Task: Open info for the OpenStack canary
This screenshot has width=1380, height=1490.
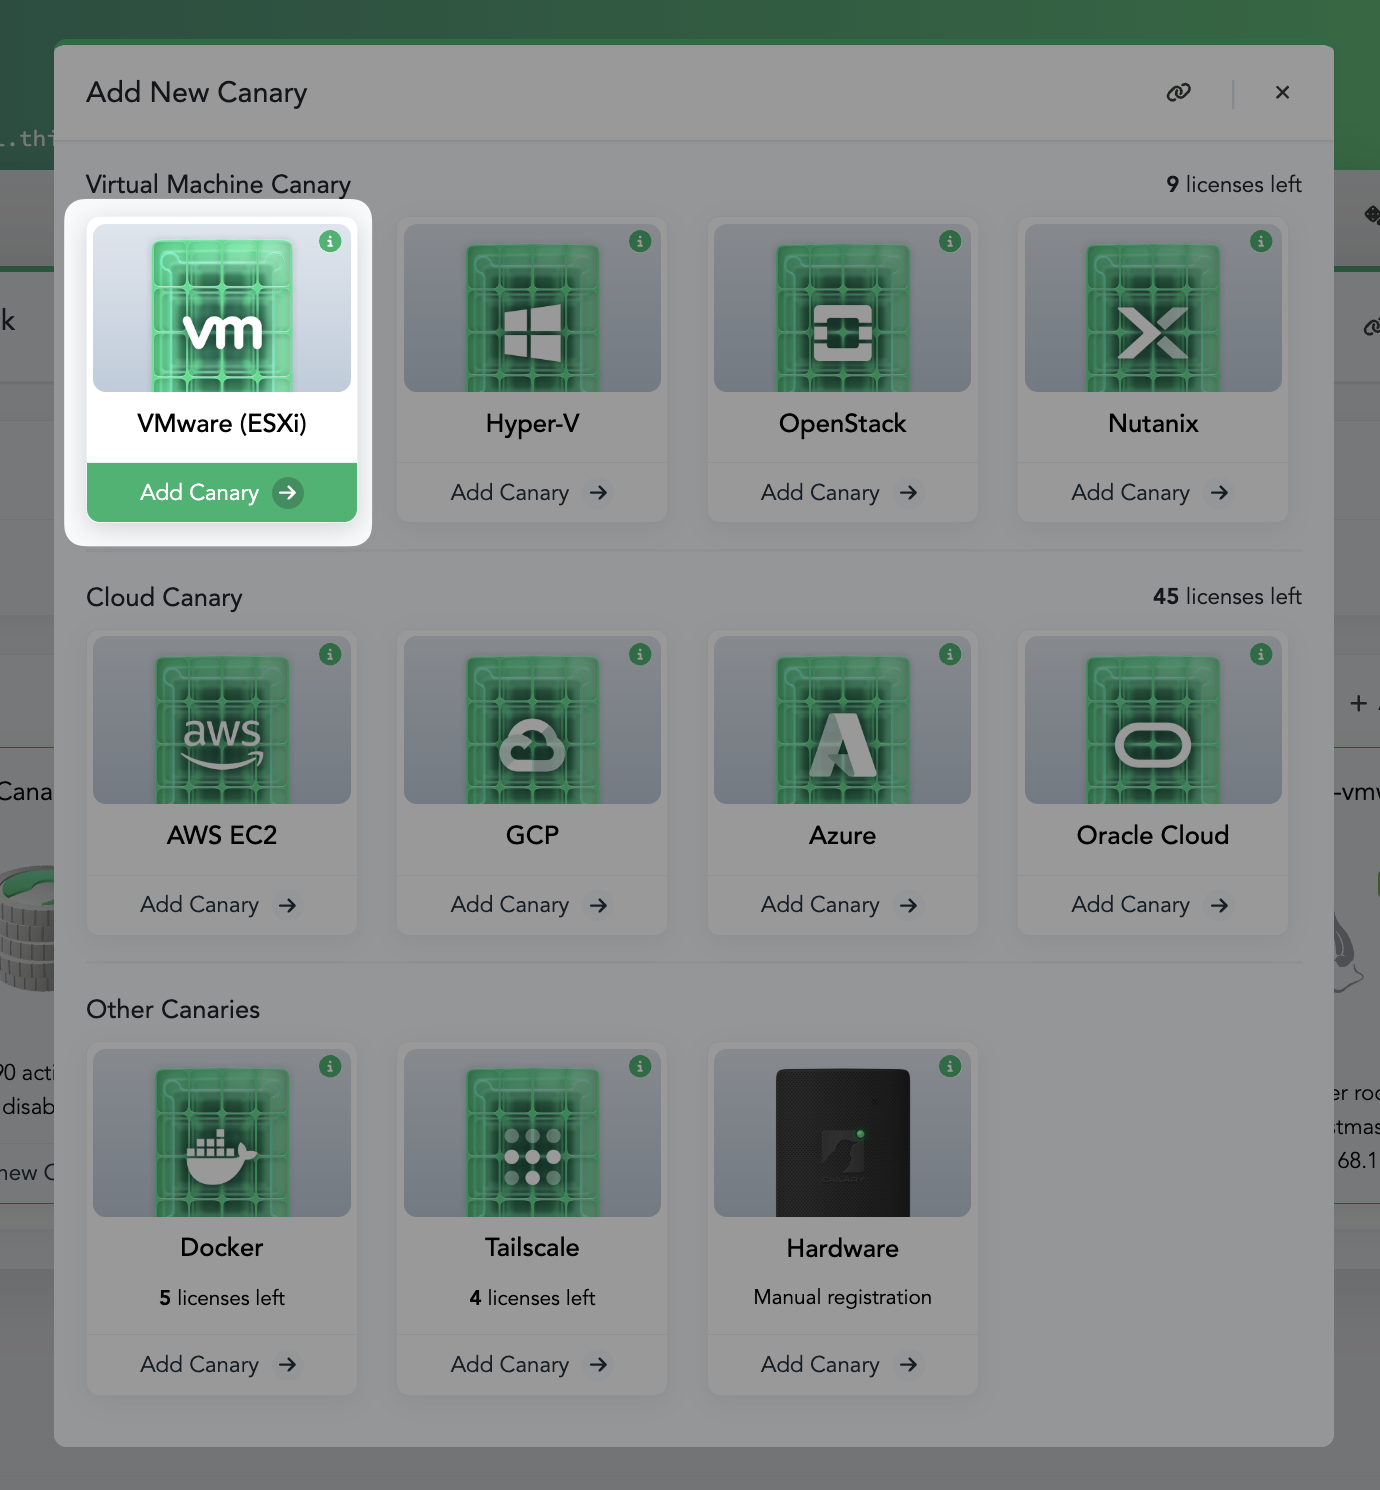Action: (950, 242)
